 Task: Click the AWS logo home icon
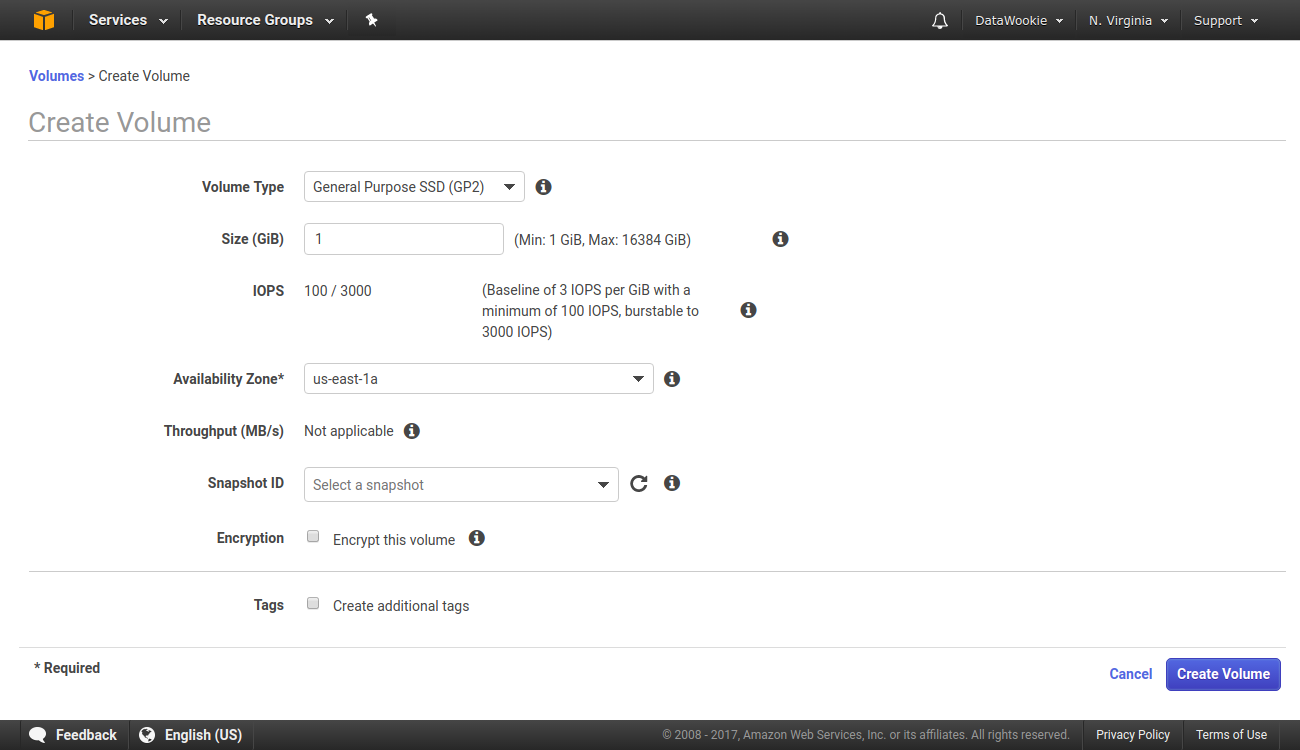tap(44, 20)
